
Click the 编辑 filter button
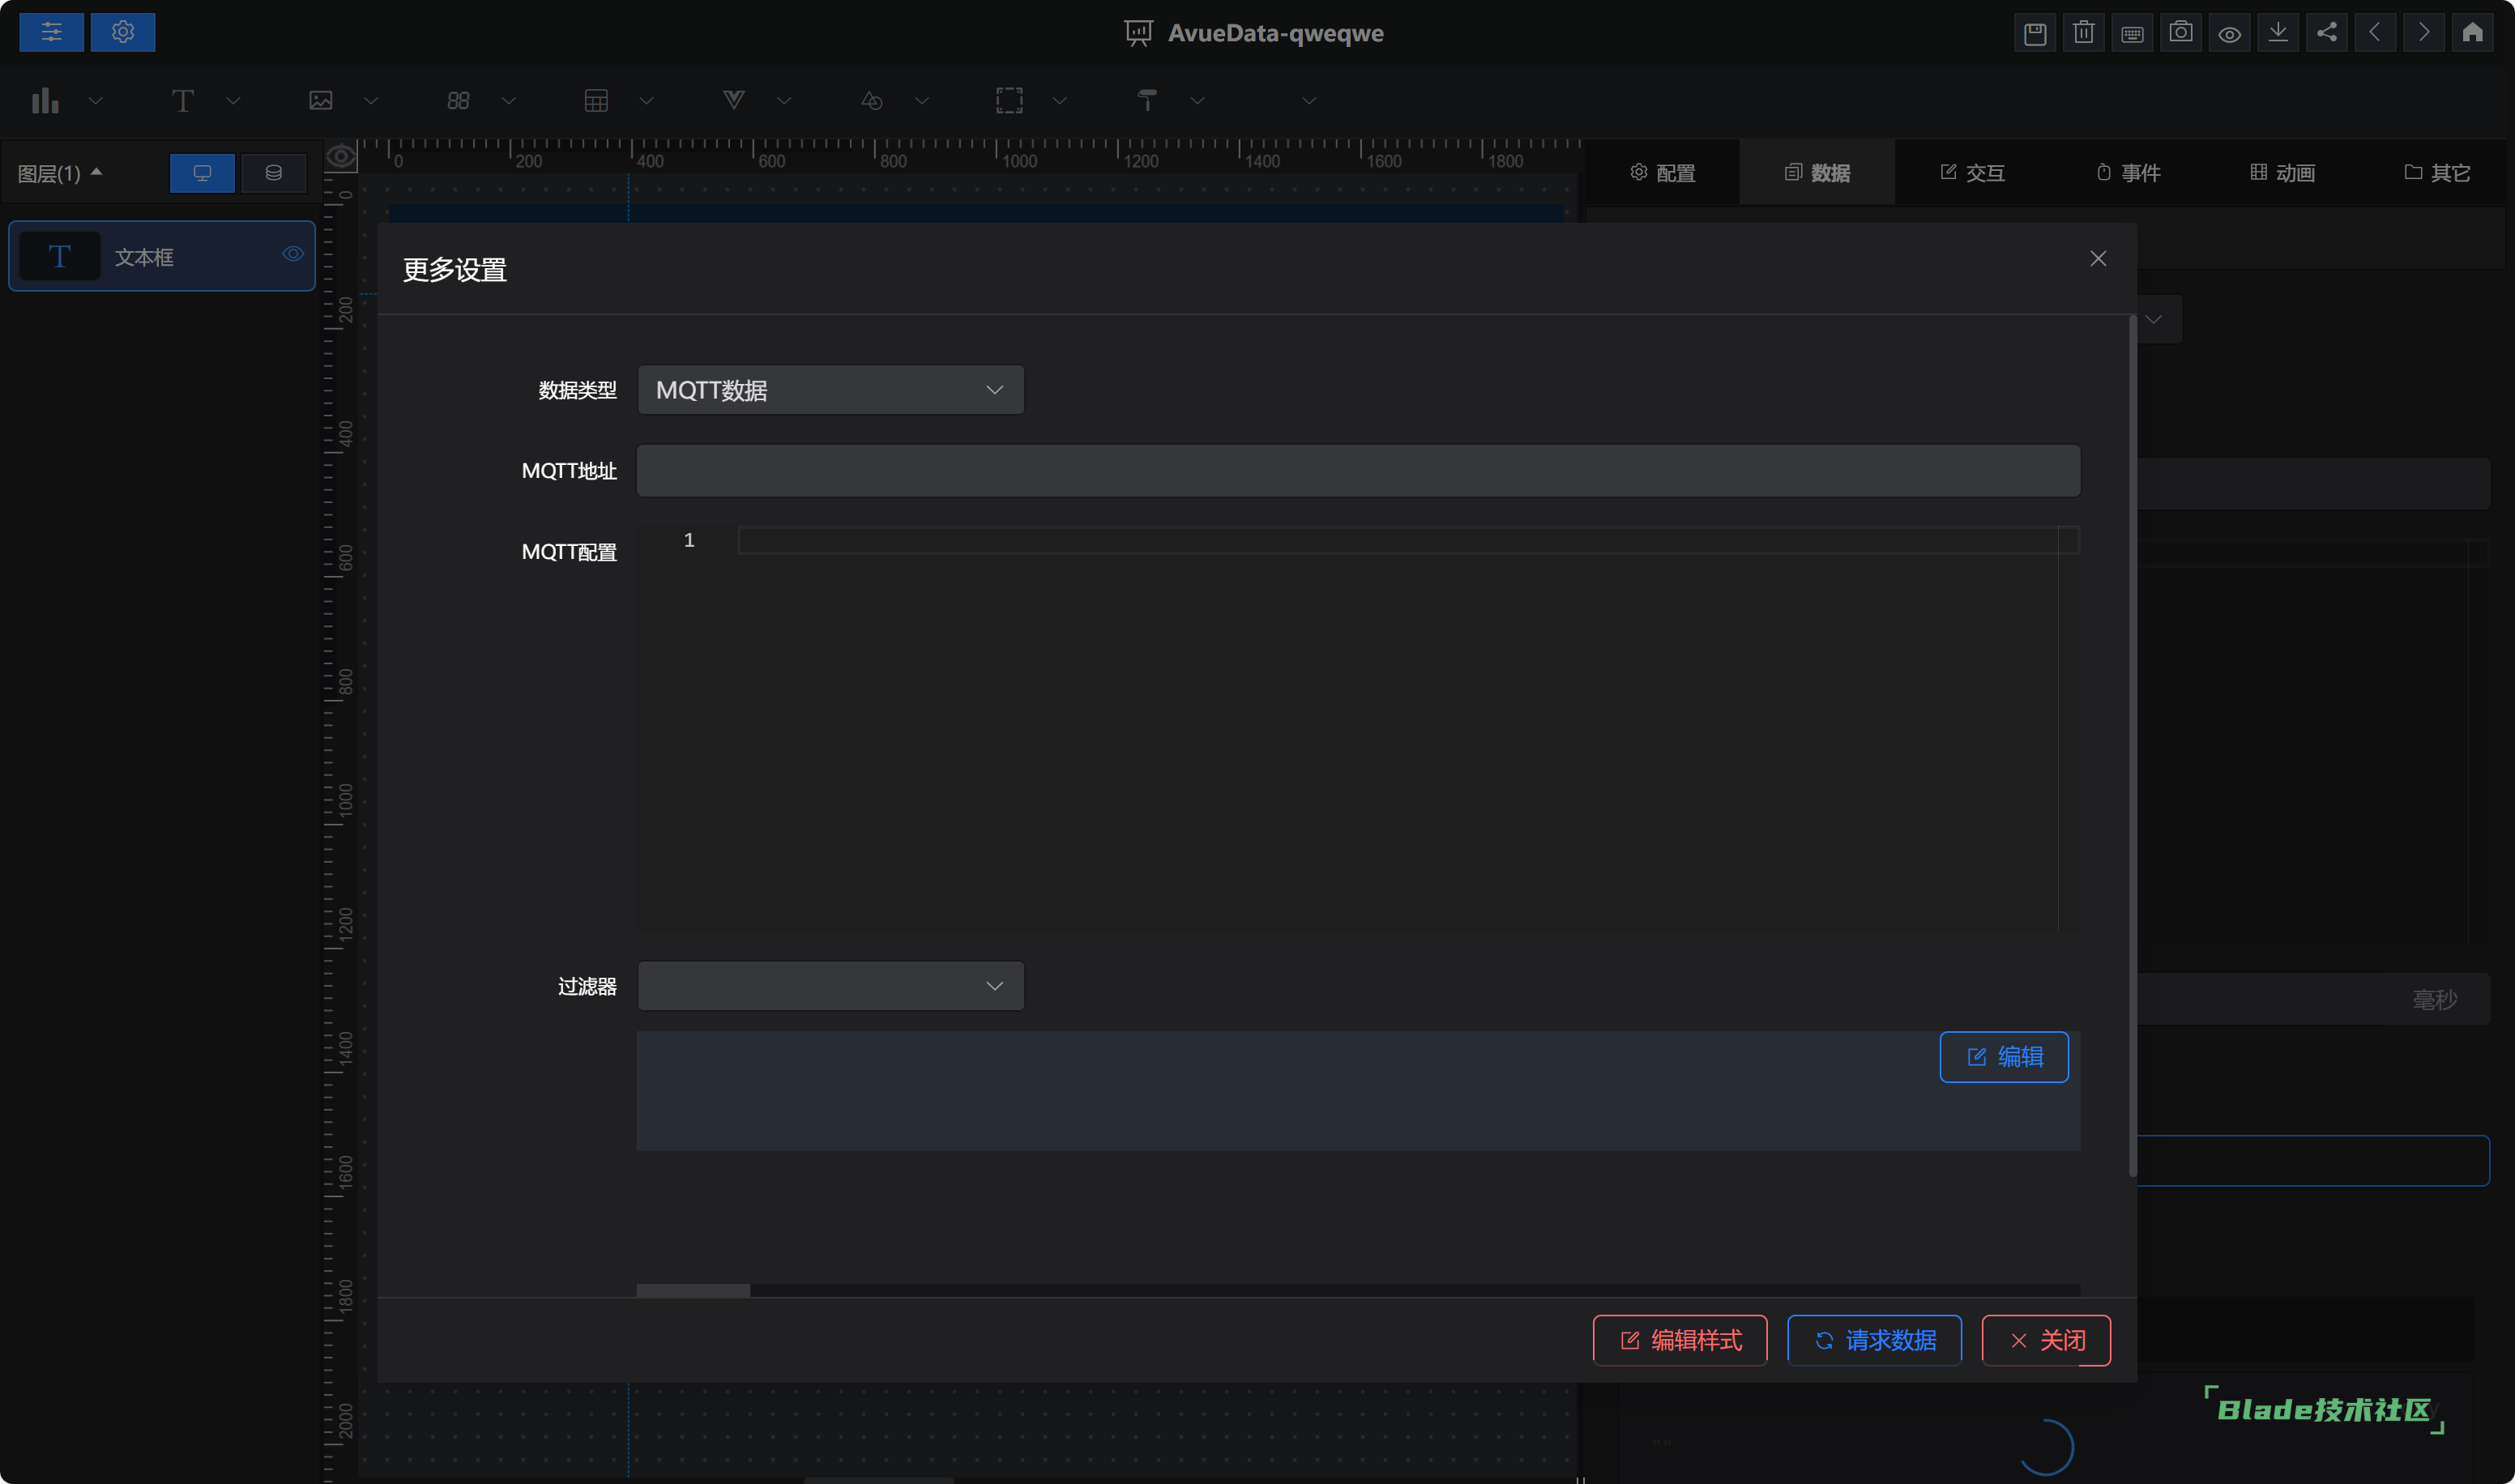(x=2004, y=1057)
